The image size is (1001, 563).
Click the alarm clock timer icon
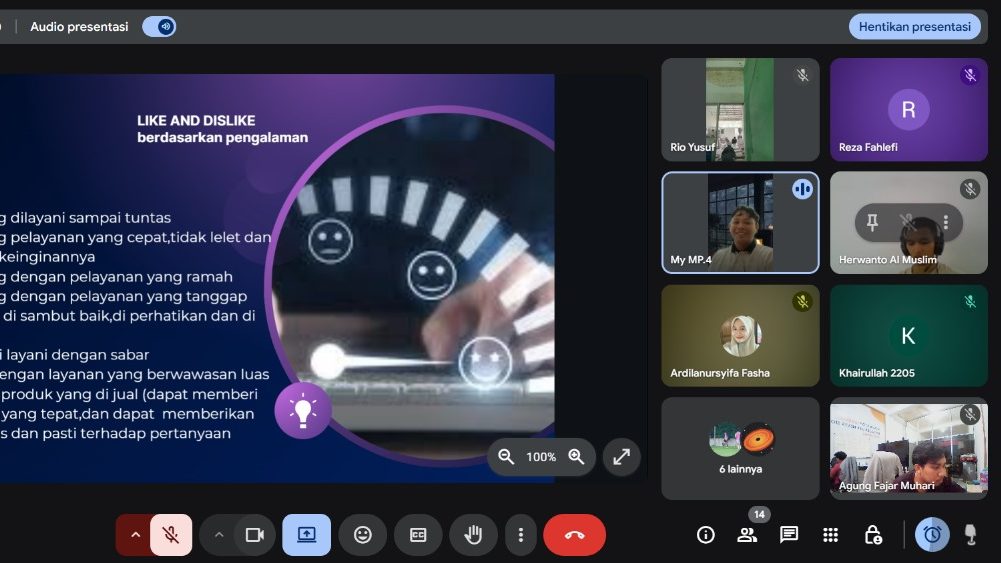coord(932,535)
